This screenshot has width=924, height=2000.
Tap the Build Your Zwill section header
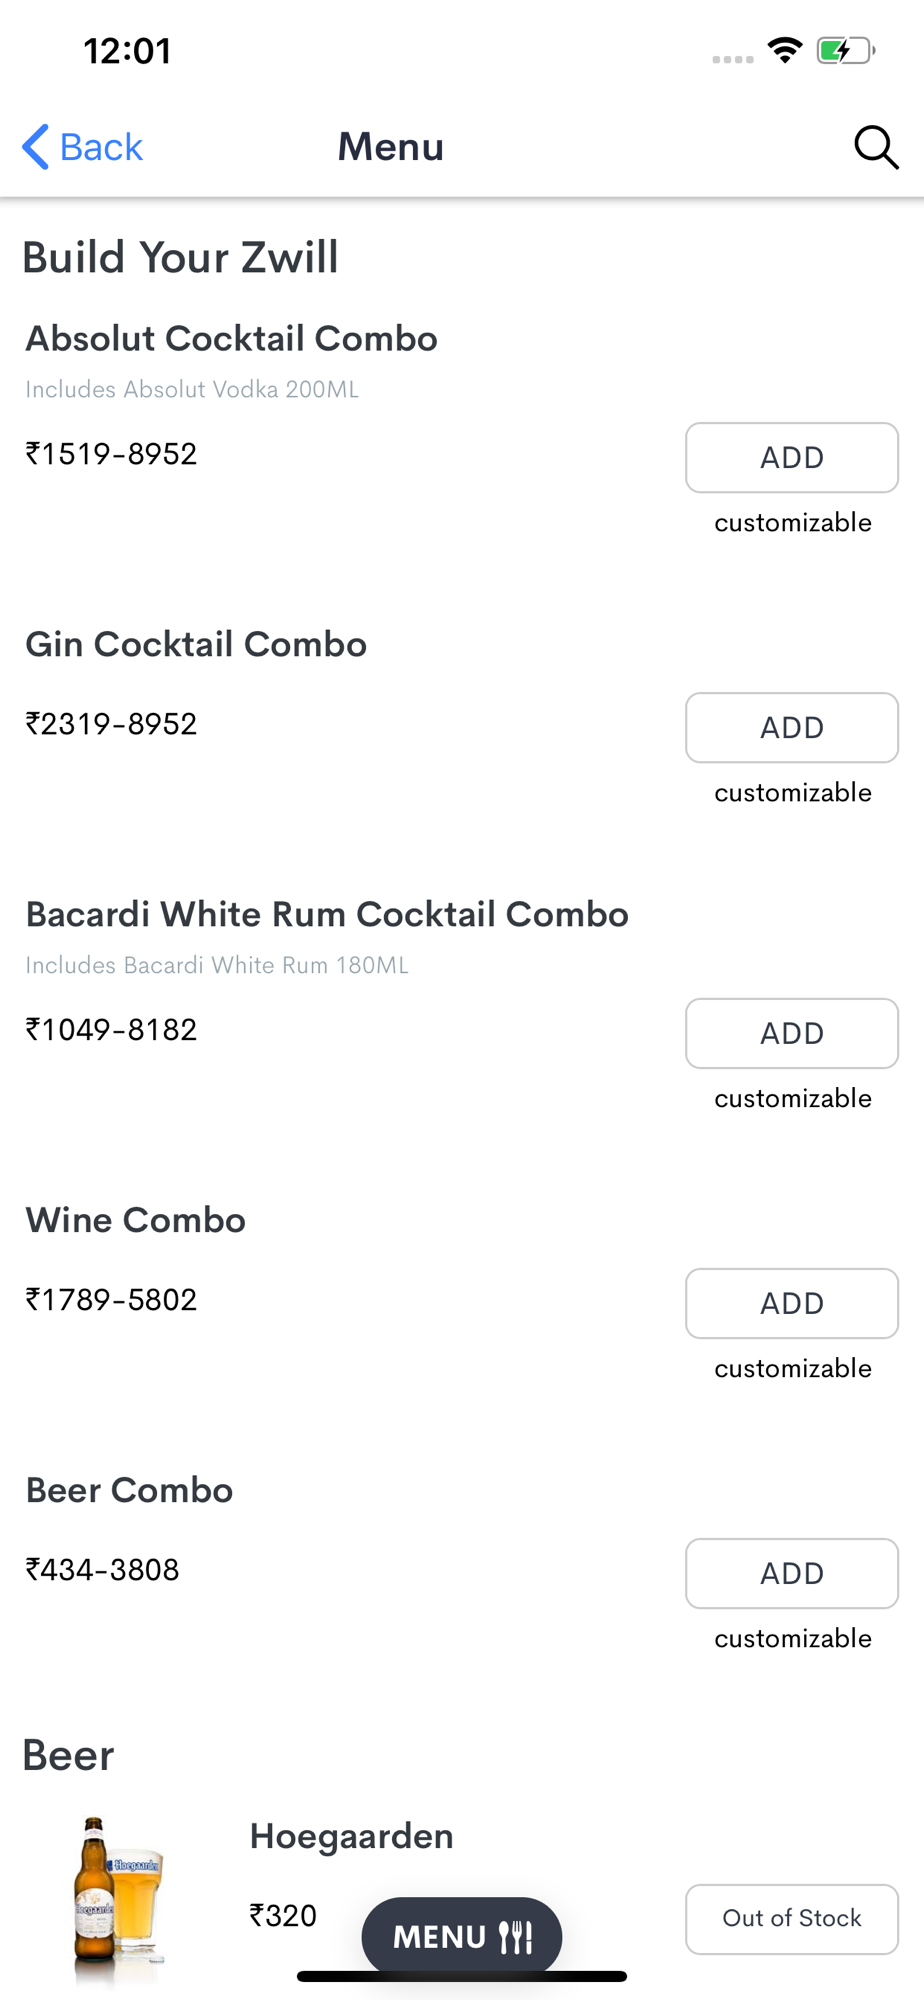[180, 258]
